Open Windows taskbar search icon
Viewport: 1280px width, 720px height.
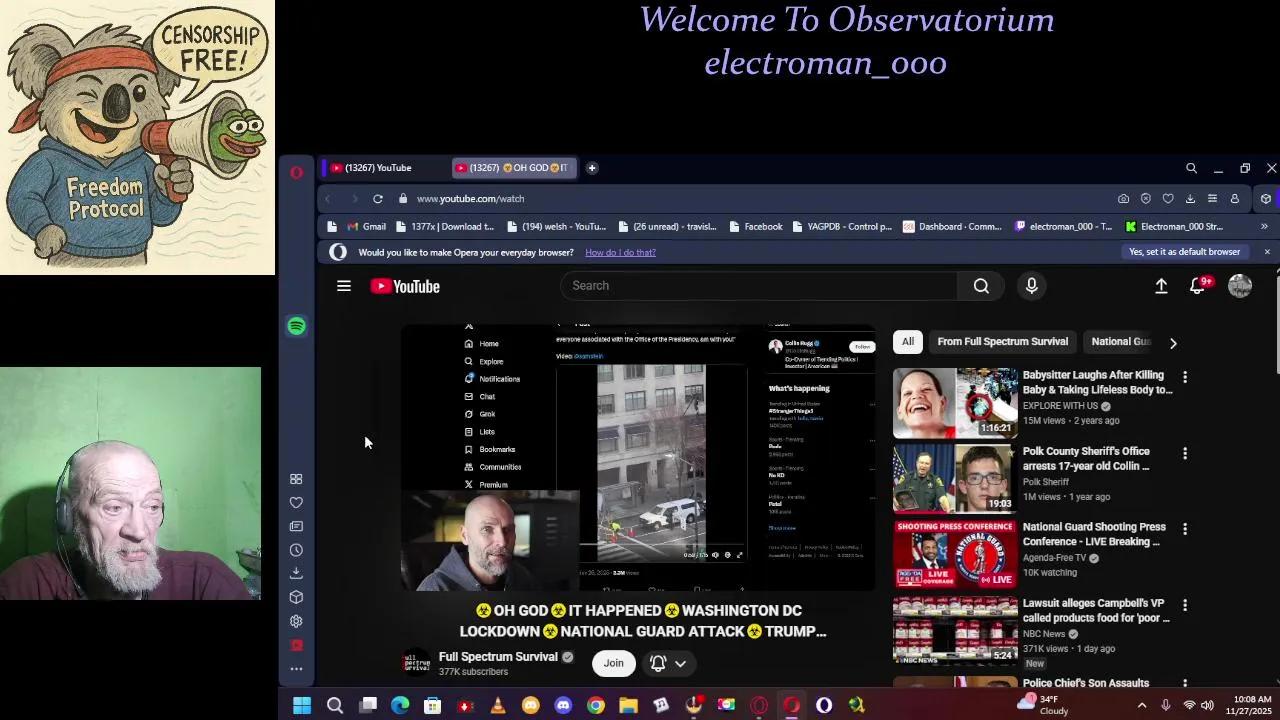[335, 705]
